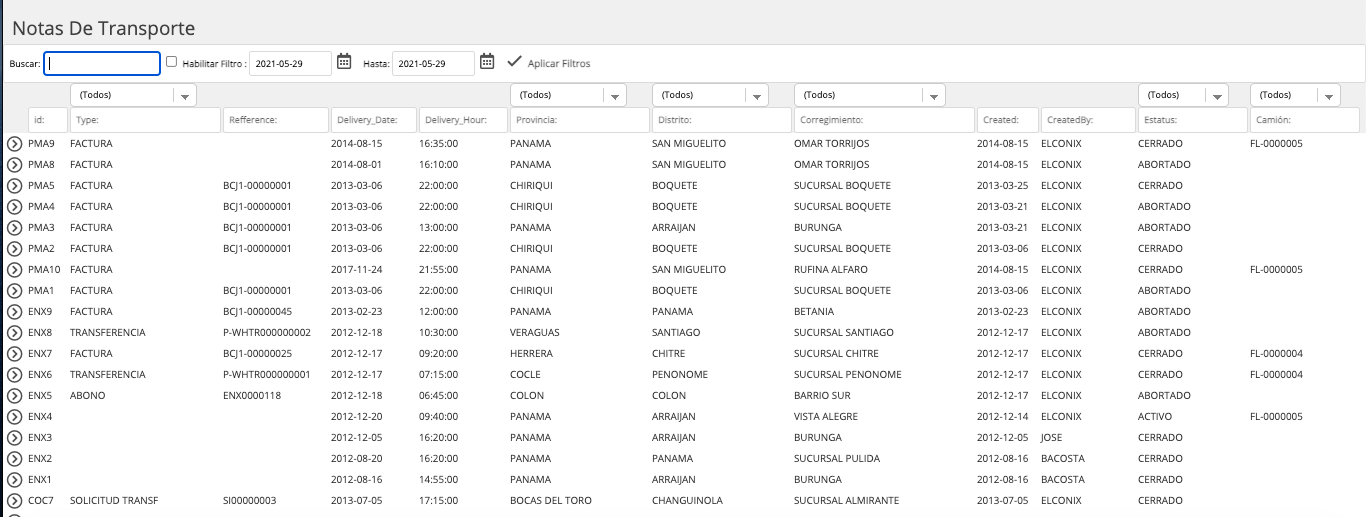The image size is (1366, 517).
Task: Open the Estatus column (Todos) dropdown
Action: (x=1183, y=95)
